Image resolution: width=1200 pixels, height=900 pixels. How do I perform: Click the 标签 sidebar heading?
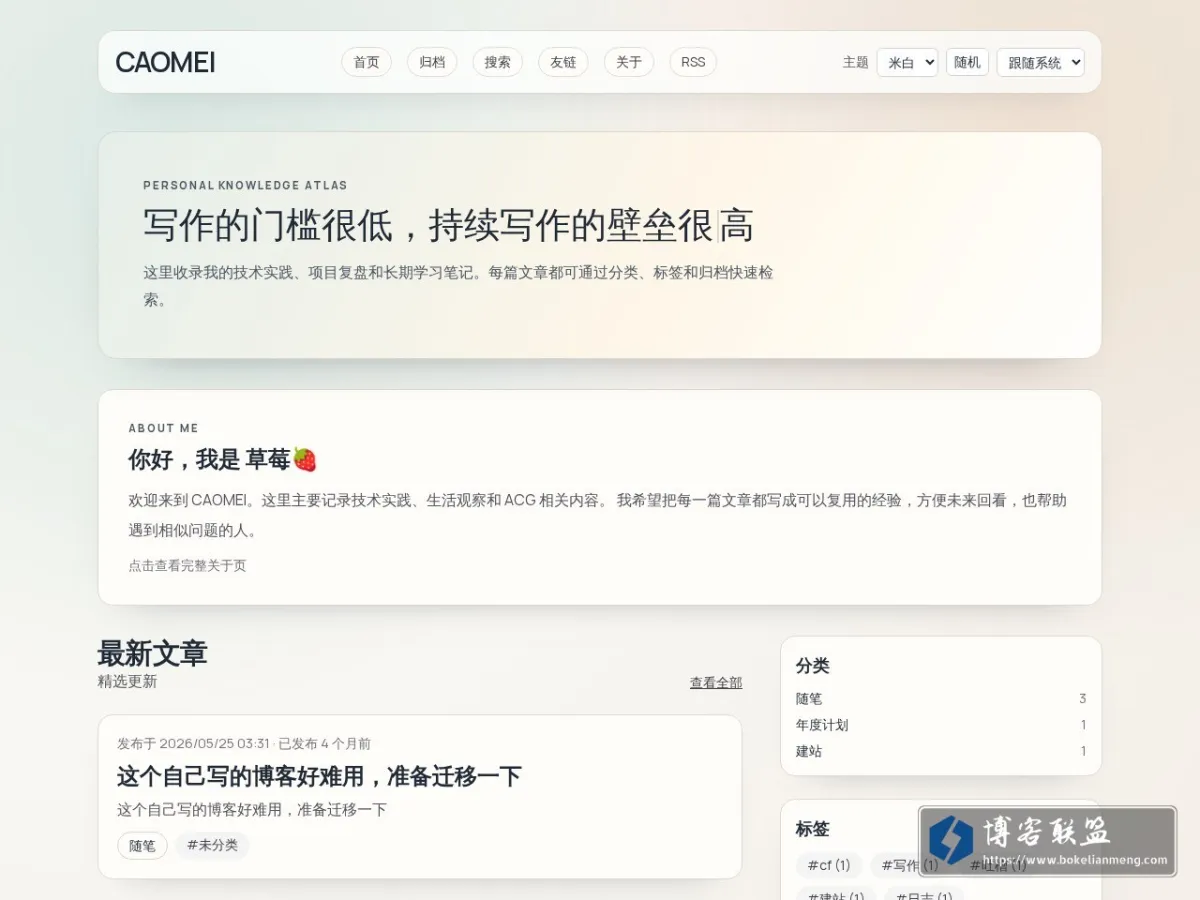click(x=813, y=829)
